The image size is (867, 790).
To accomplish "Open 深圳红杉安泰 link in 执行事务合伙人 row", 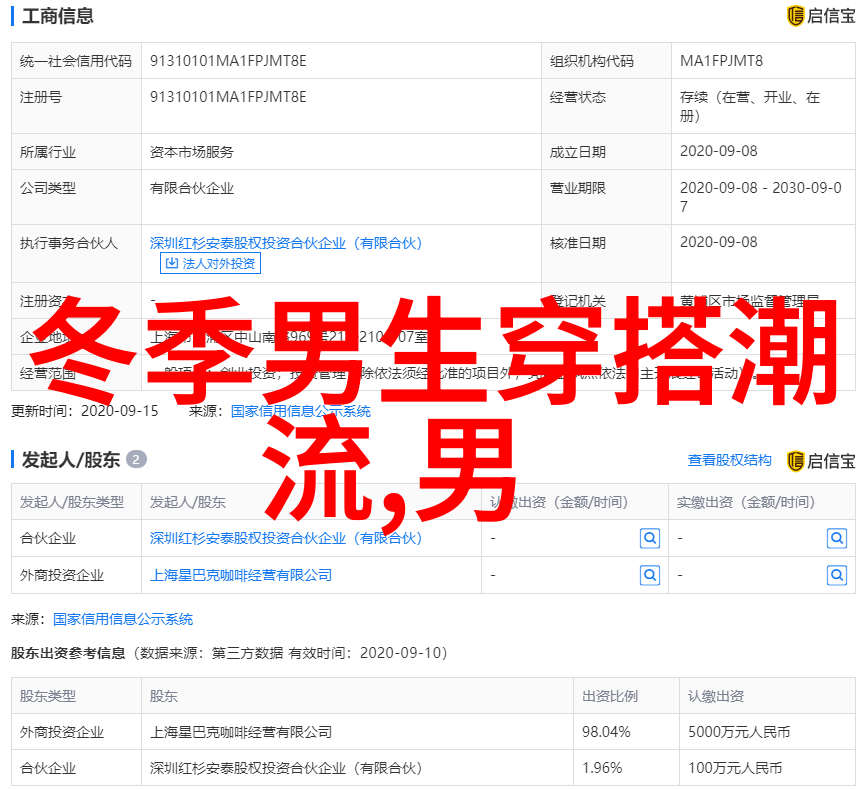I will click(286, 243).
